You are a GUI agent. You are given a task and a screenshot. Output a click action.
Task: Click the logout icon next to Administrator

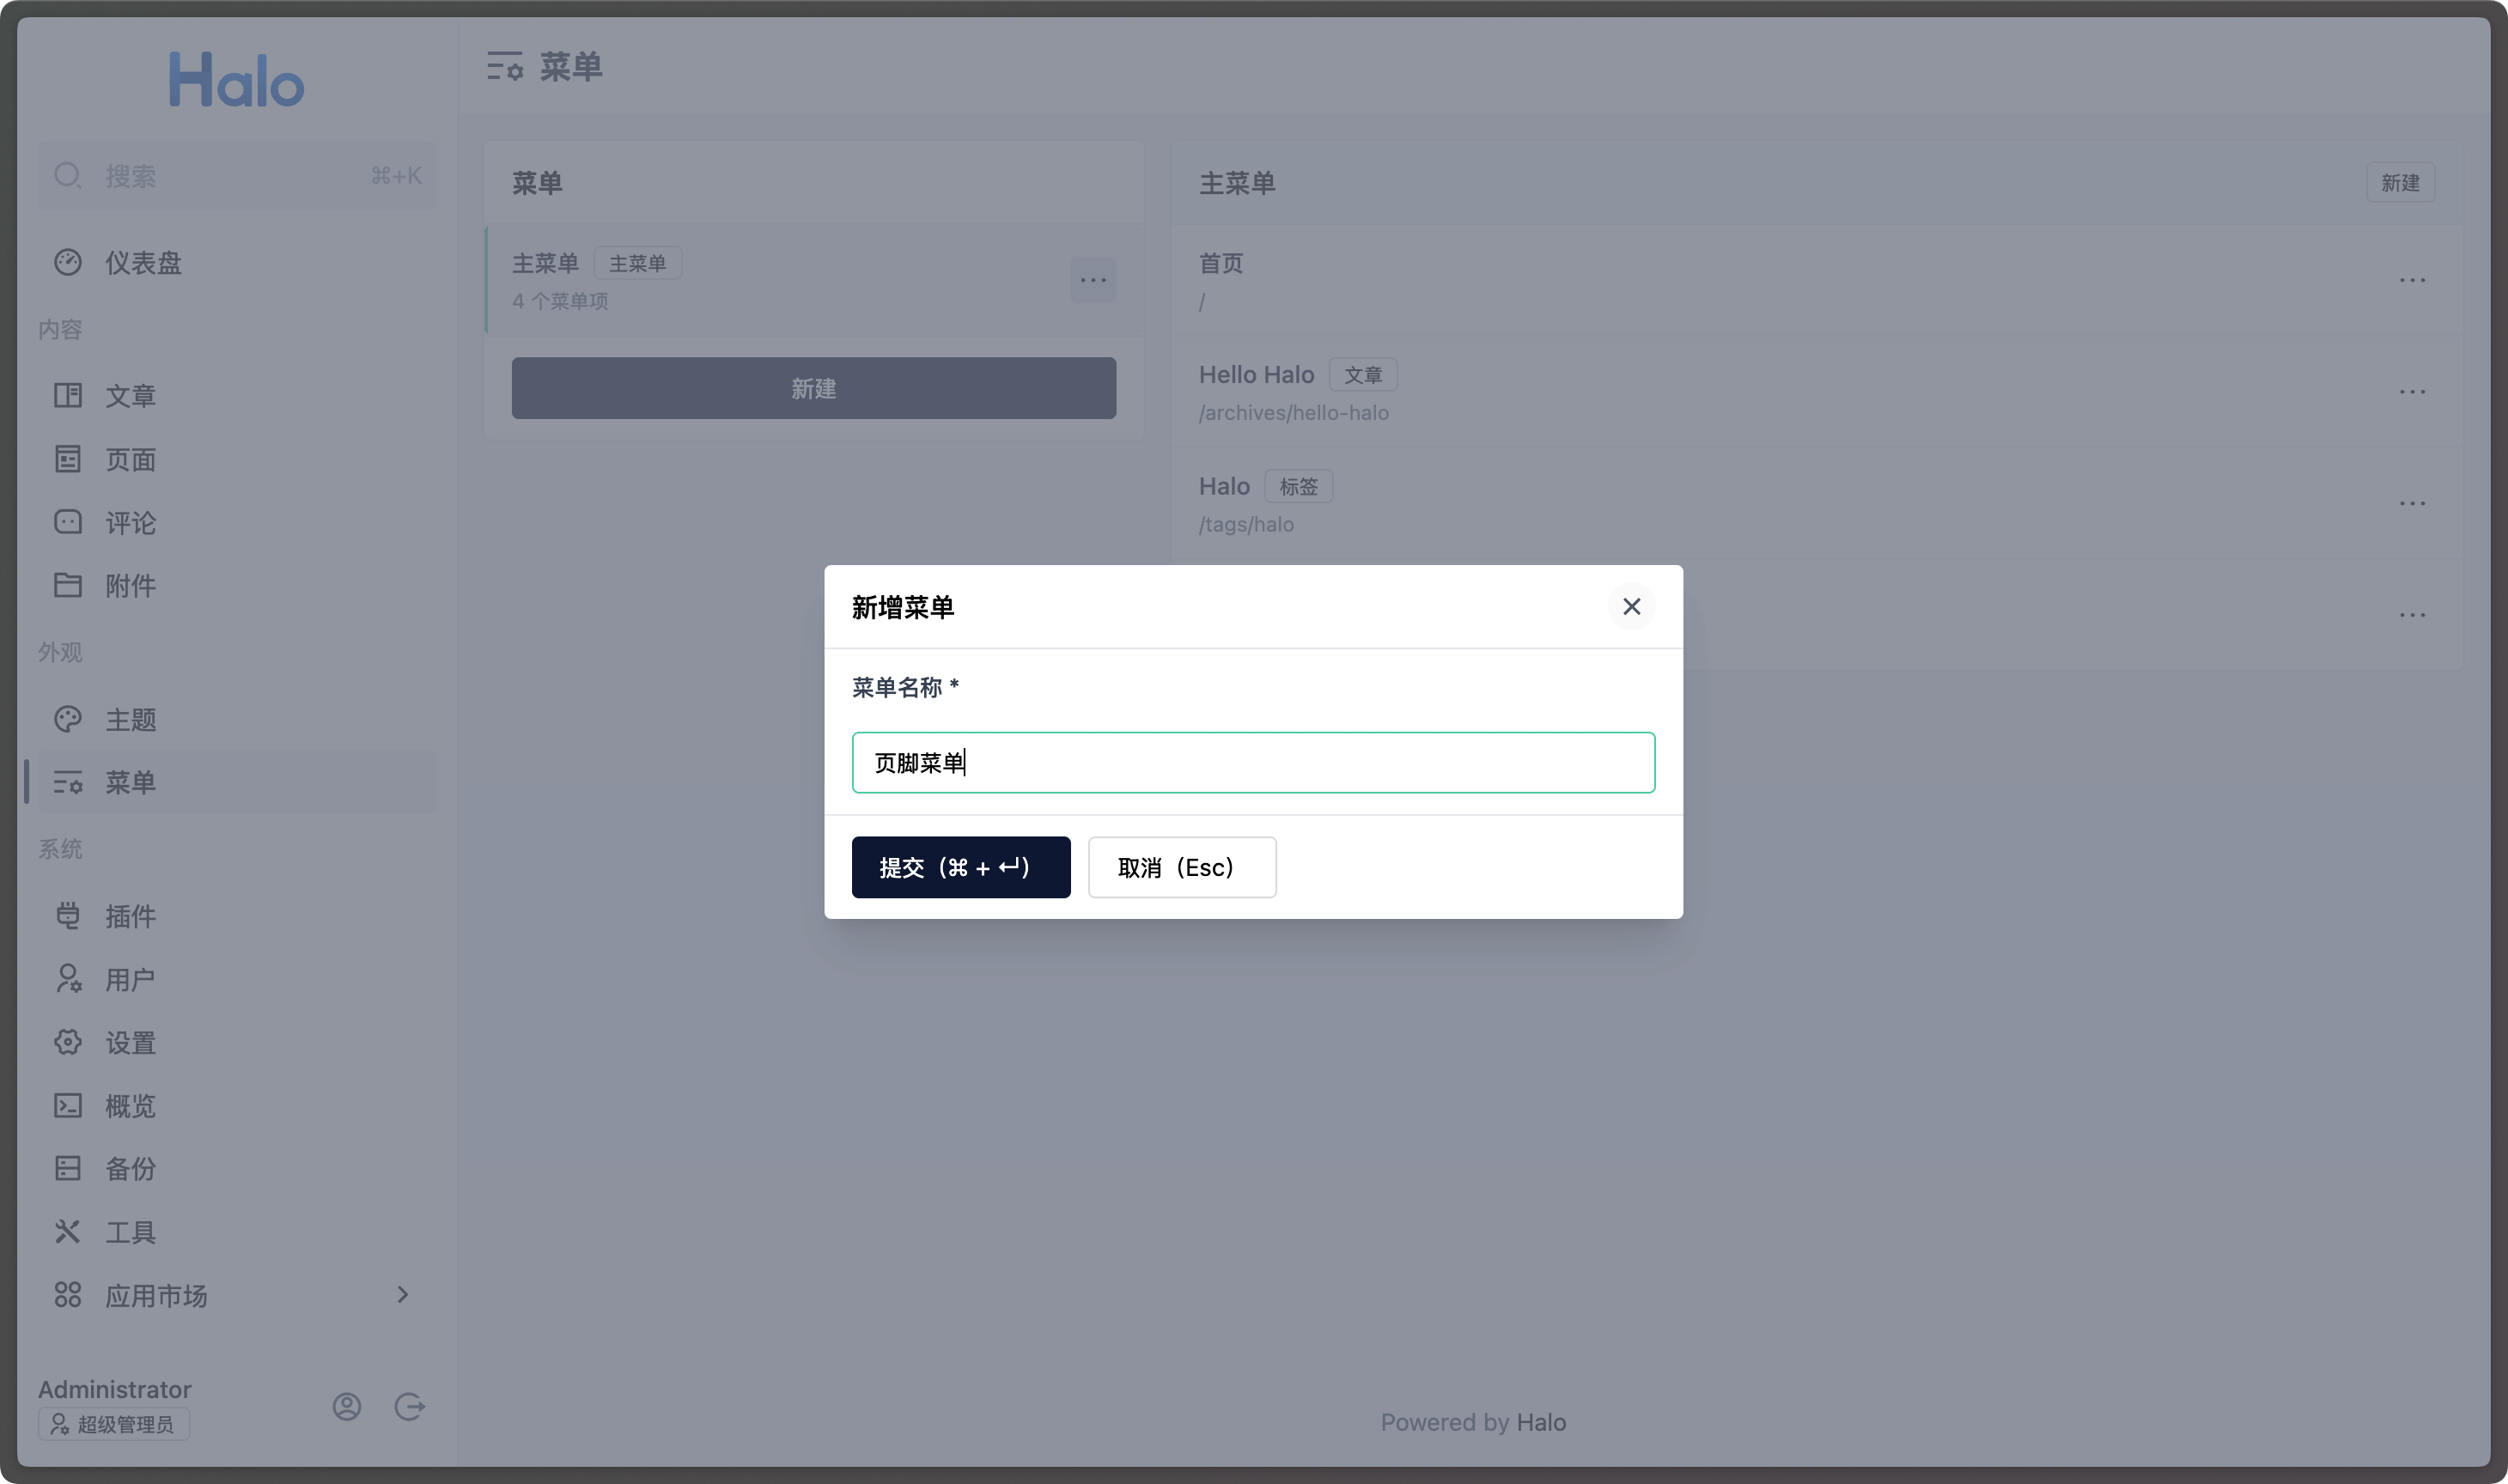pyautogui.click(x=409, y=1406)
